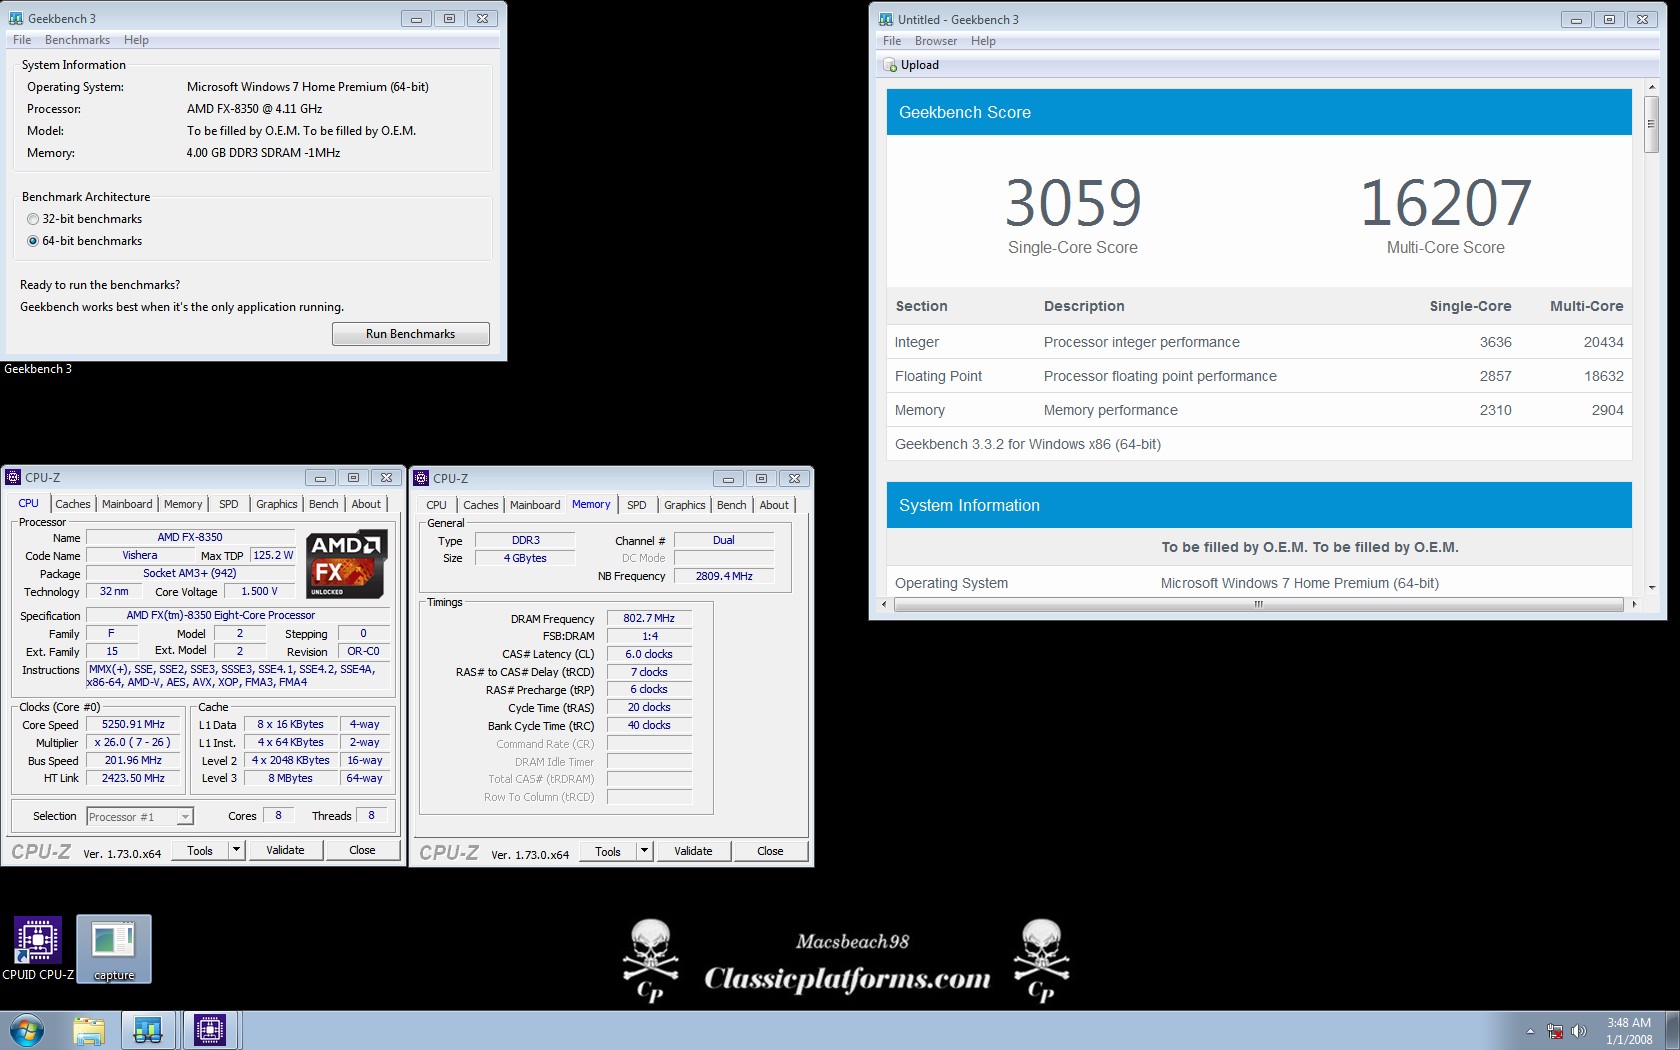The width and height of the screenshot is (1680, 1050).
Task: Switch to Mainboard tab in left CPU-Z
Action: [x=127, y=504]
